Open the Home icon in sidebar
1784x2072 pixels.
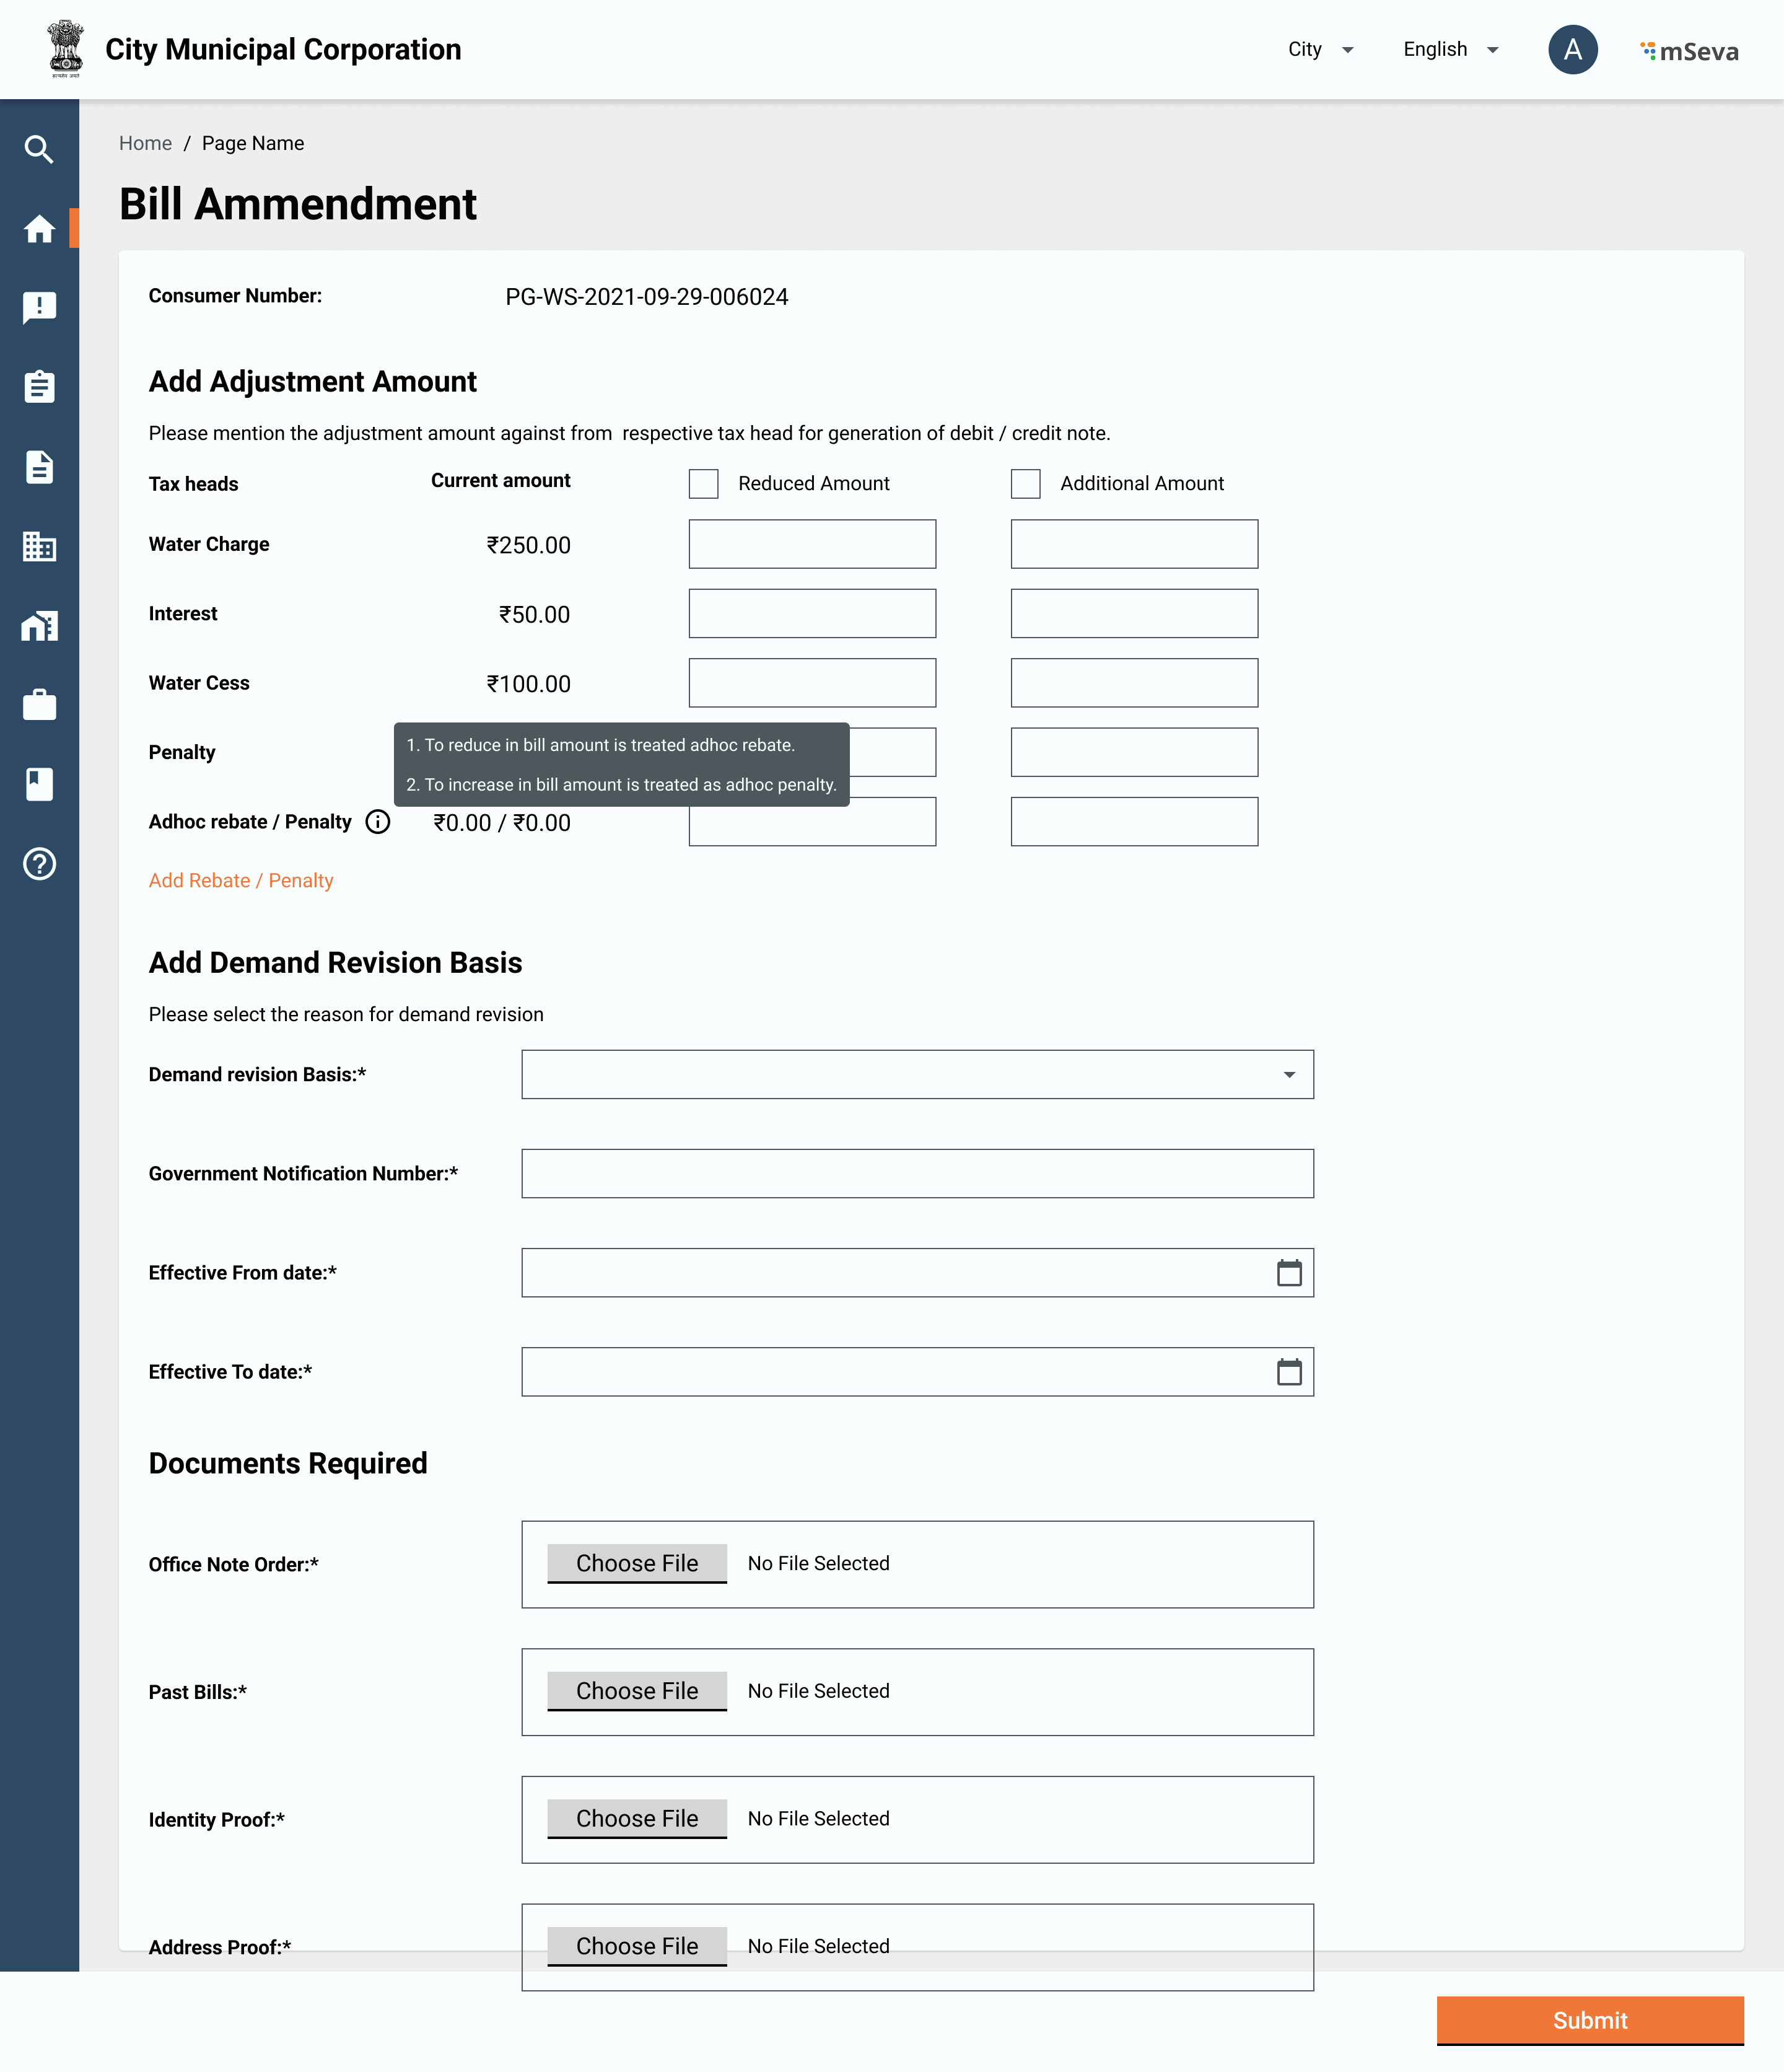click(39, 229)
